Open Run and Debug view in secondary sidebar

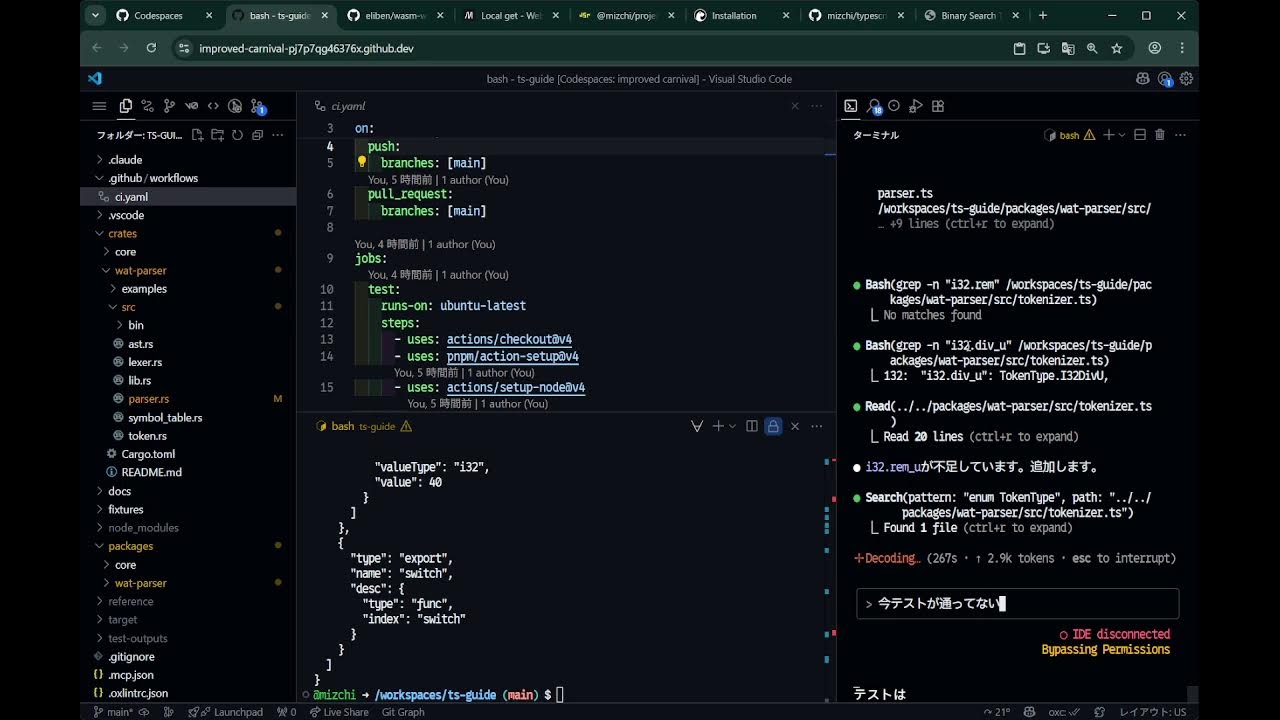pos(917,106)
